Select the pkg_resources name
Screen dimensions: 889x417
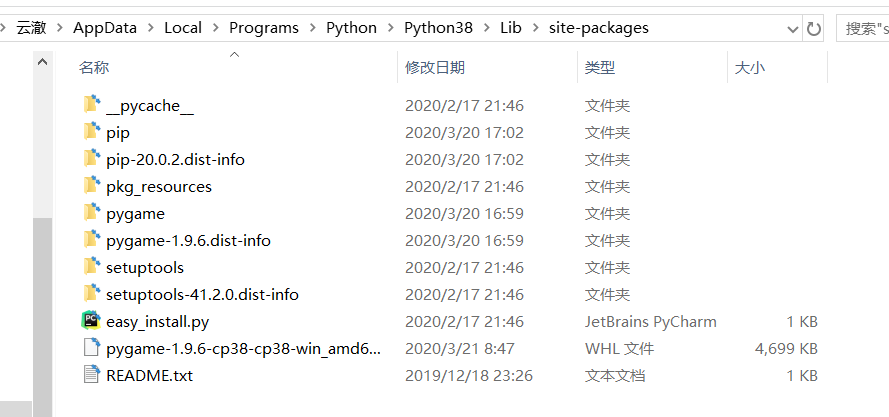pyautogui.click(x=159, y=187)
